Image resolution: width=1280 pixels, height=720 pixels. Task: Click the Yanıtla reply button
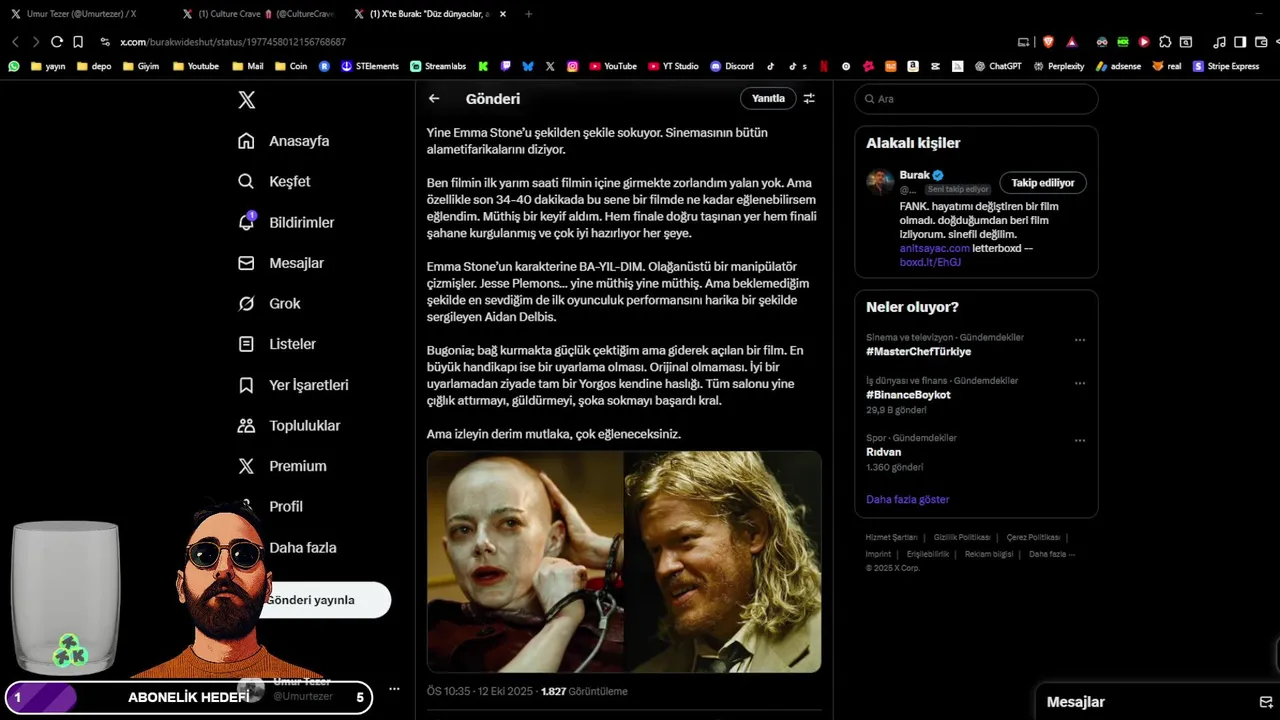[768, 98]
